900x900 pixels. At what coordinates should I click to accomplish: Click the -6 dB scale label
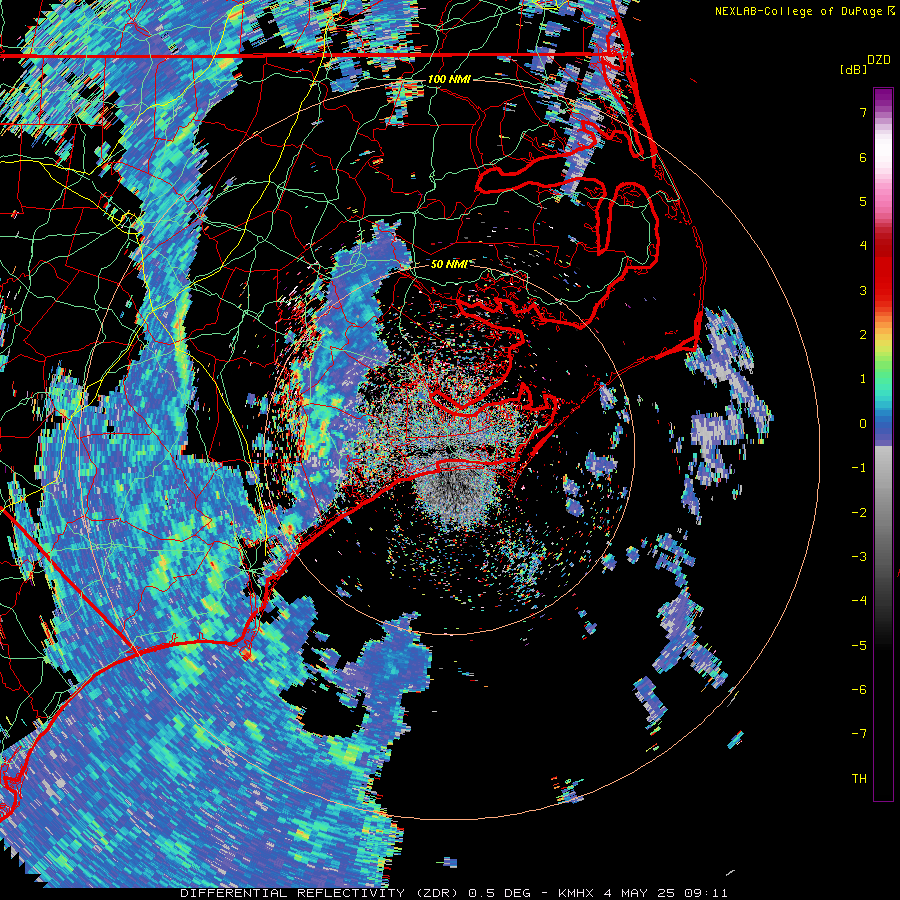[859, 690]
